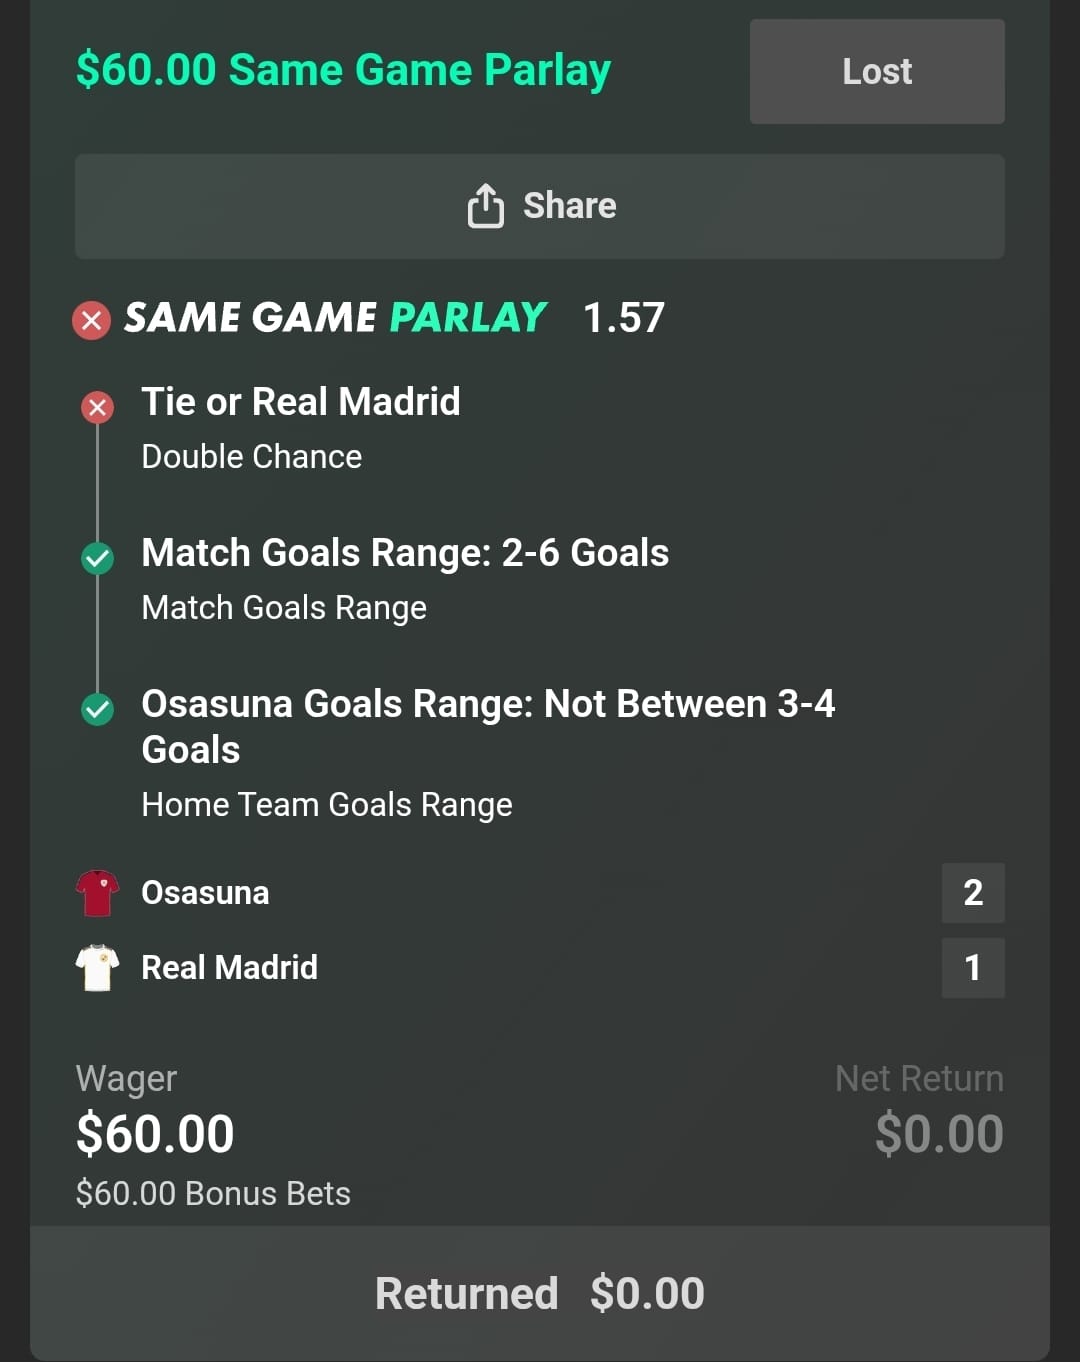Viewport: 1080px width, 1362px height.
Task: Click the Osasuna score box showing 2
Action: pyautogui.click(x=972, y=893)
